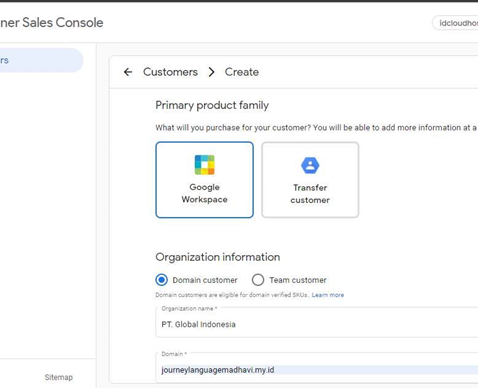Open the Learn more link
The image size is (478, 388).
(x=328, y=295)
